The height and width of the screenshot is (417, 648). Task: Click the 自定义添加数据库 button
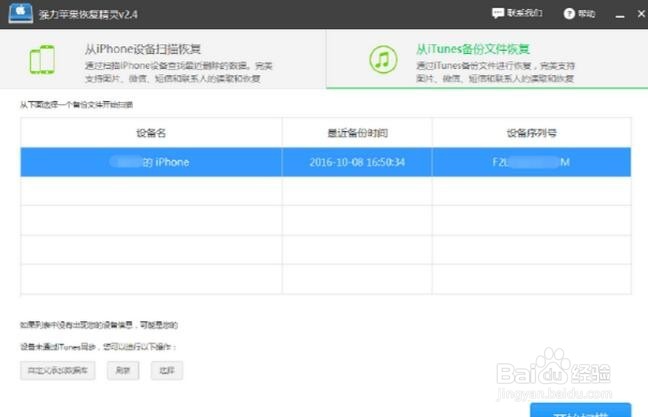(x=57, y=370)
